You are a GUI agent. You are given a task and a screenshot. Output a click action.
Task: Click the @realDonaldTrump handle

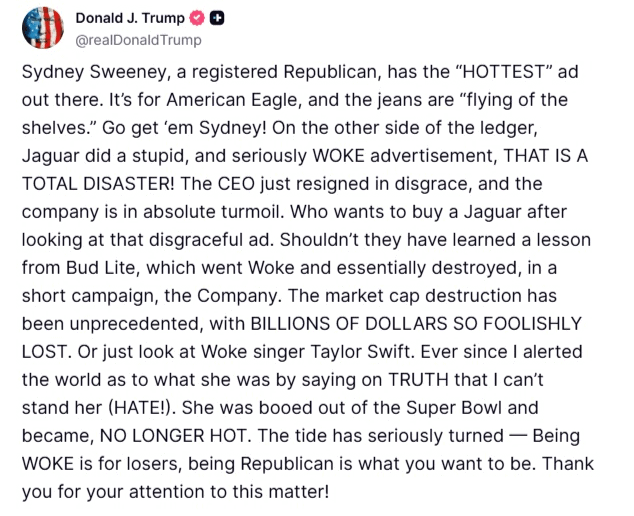[138, 40]
